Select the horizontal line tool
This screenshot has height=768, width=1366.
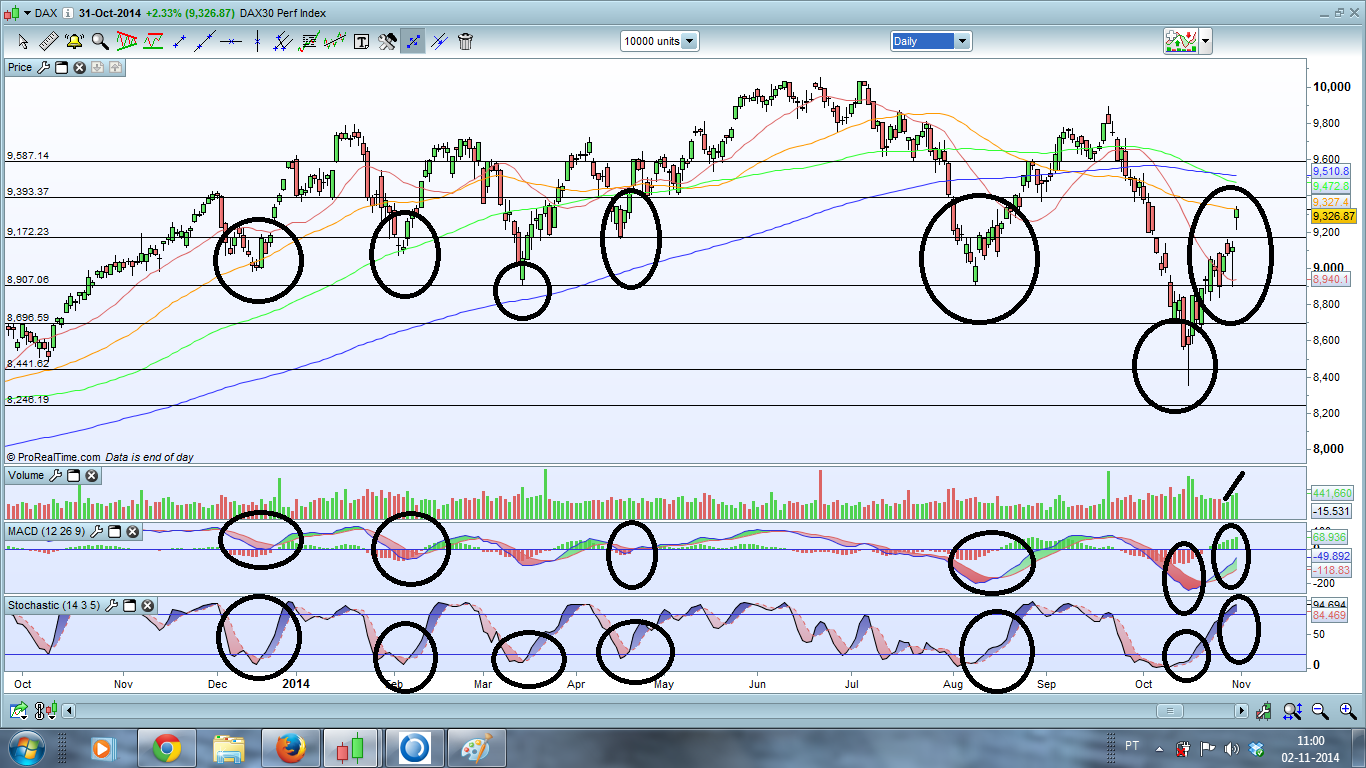tap(232, 41)
